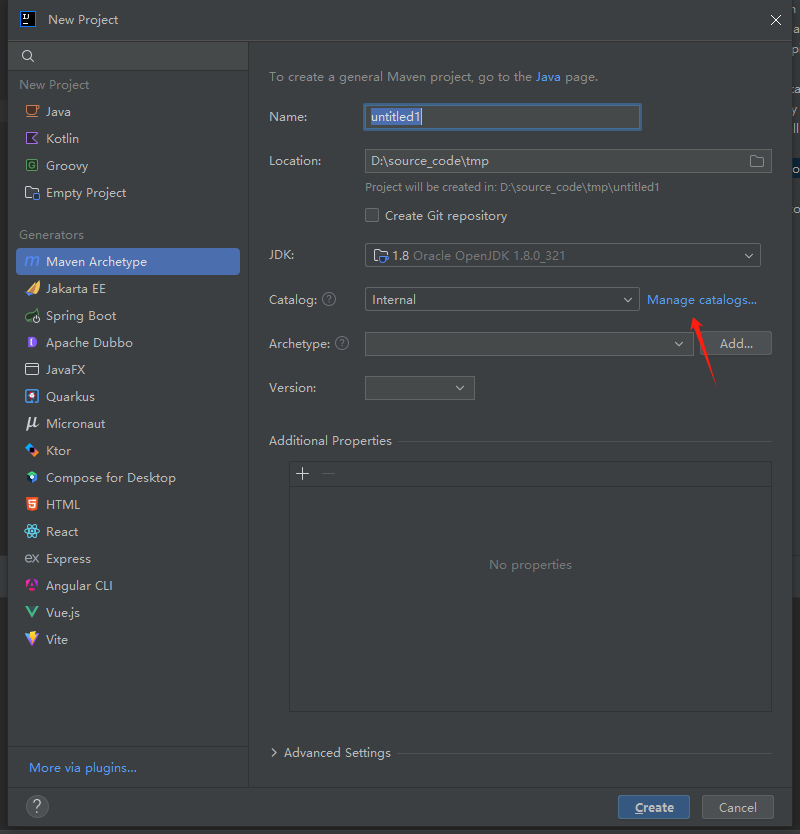Click the Add... archetype button
Screen dimensions: 800x834
coord(736,344)
